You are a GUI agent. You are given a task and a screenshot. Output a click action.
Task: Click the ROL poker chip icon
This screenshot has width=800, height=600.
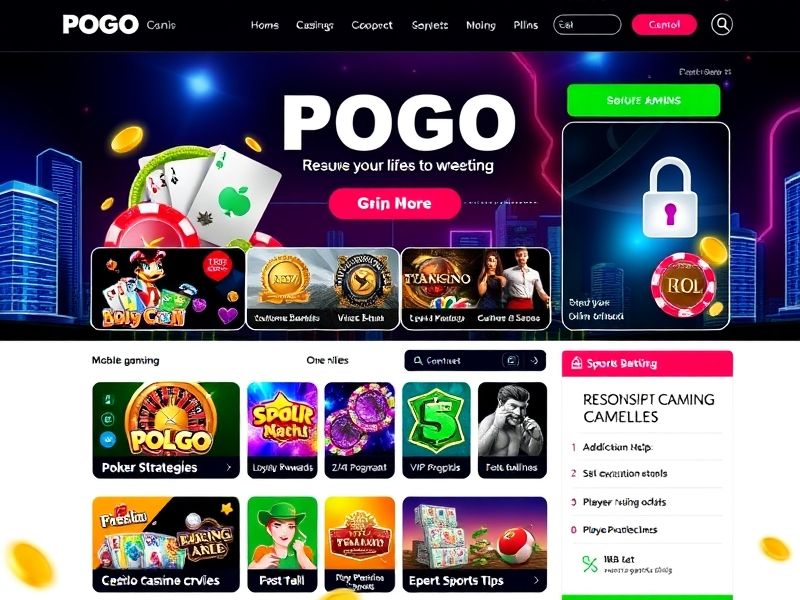683,286
